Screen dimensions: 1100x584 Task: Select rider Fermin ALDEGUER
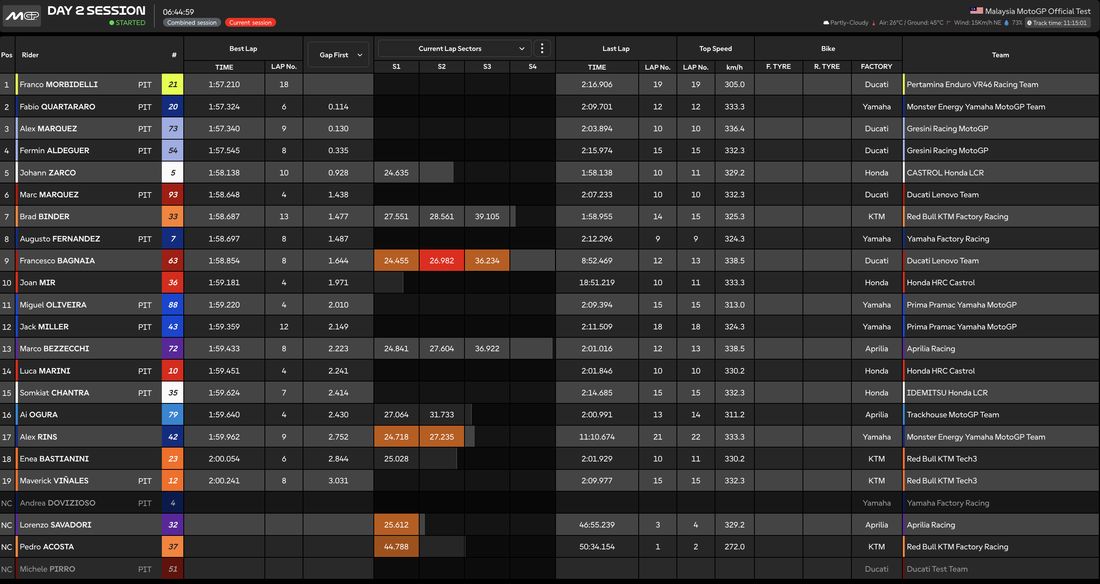[x=54, y=150]
